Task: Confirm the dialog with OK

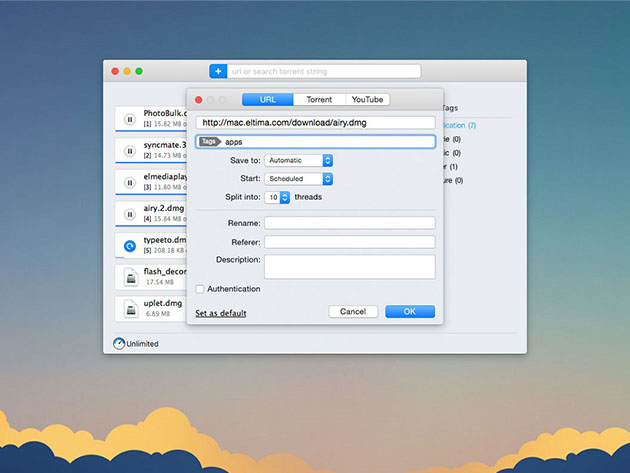Action: [410, 312]
